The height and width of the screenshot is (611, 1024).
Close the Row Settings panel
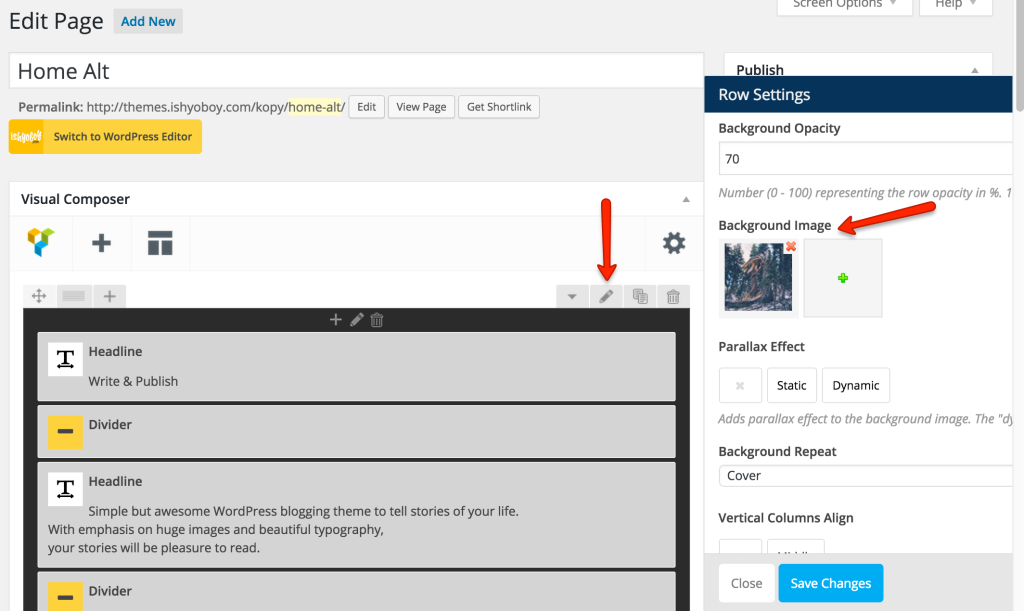tap(746, 584)
